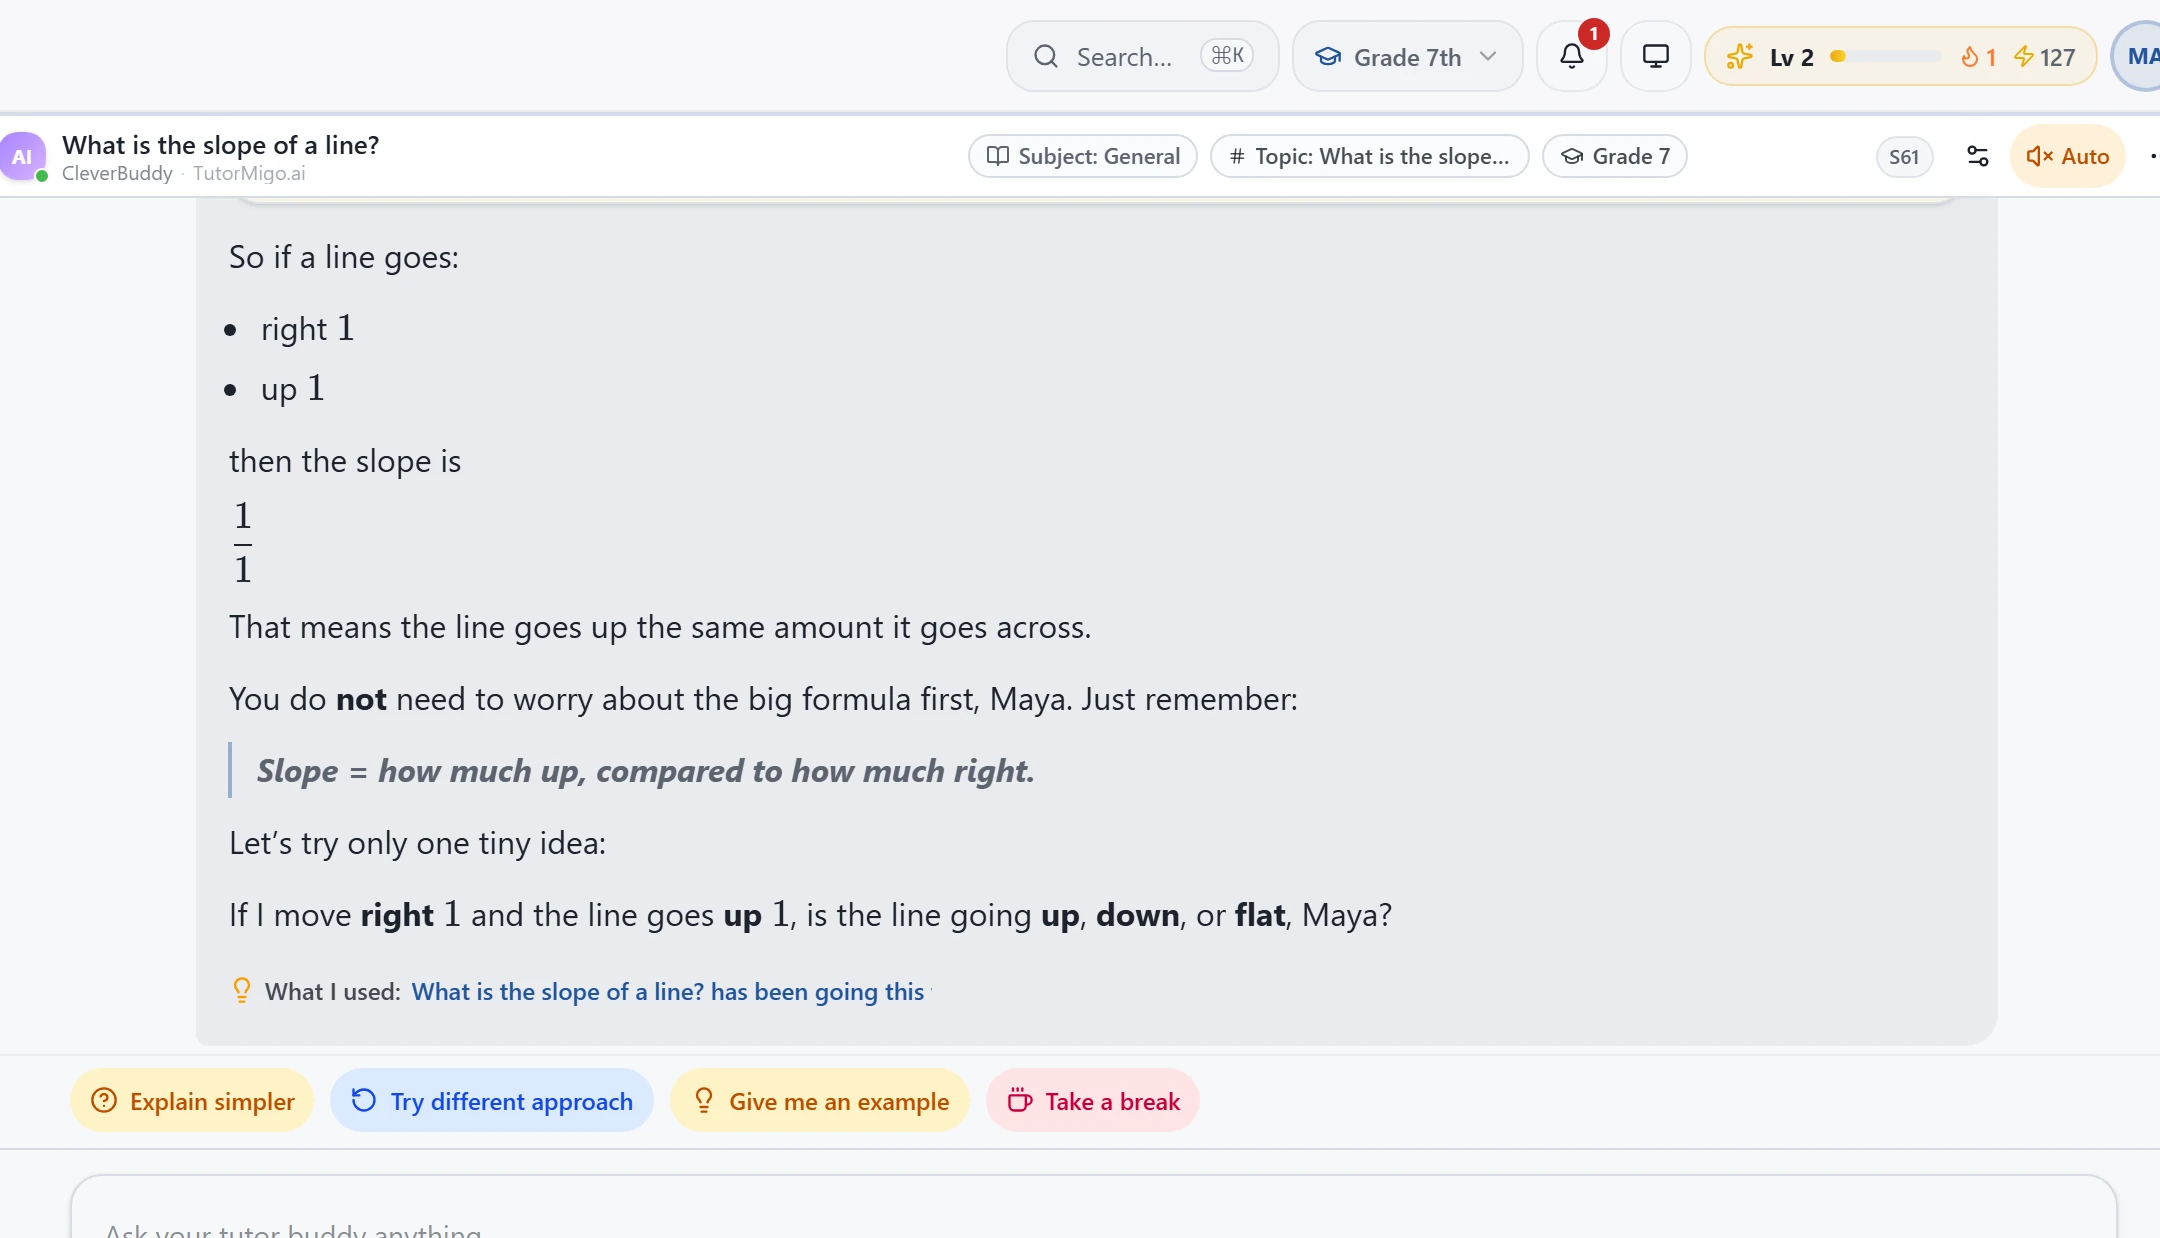
Task: Open the Search box
Action: (x=1142, y=57)
